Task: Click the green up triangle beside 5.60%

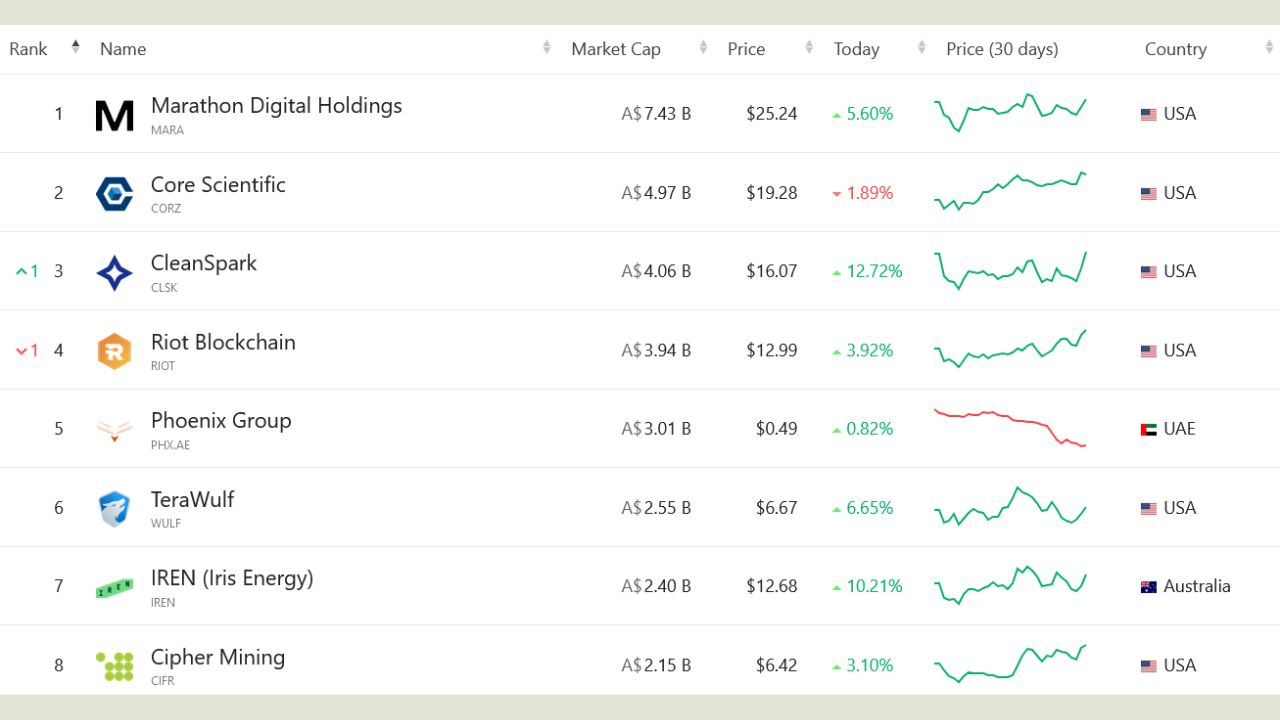Action: [x=837, y=115]
